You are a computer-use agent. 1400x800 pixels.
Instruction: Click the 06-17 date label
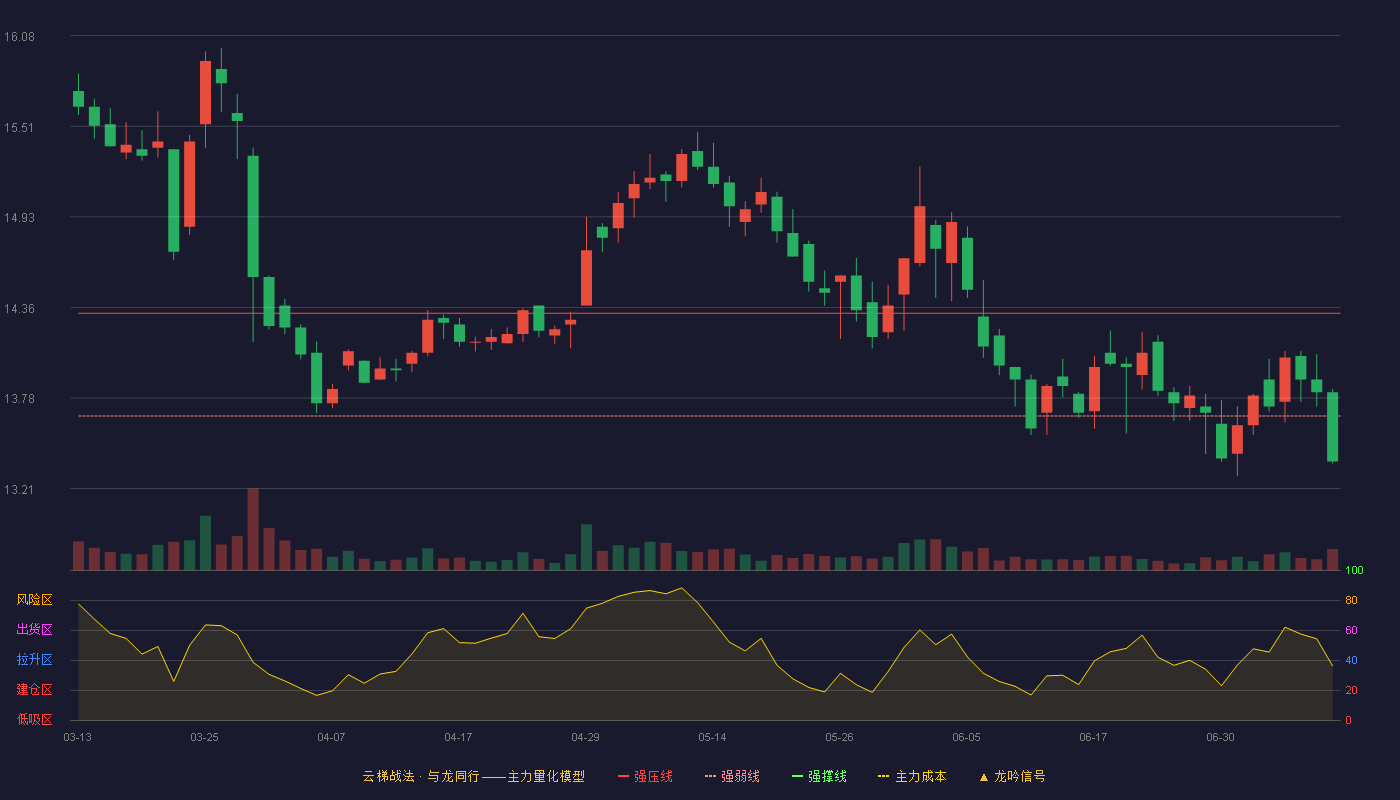[1093, 737]
